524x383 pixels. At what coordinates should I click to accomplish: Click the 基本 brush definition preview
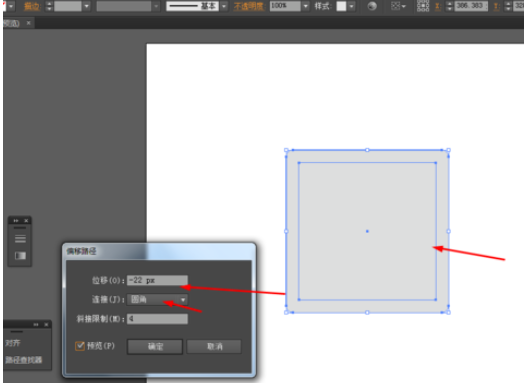click(192, 6)
